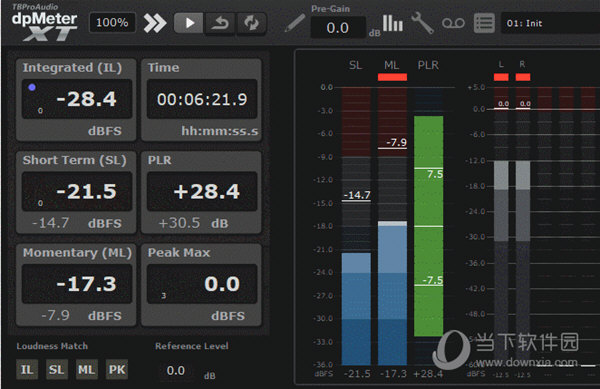600x389 pixels.
Task: Click the -14.7 short term max value
Action: pyautogui.click(x=51, y=223)
